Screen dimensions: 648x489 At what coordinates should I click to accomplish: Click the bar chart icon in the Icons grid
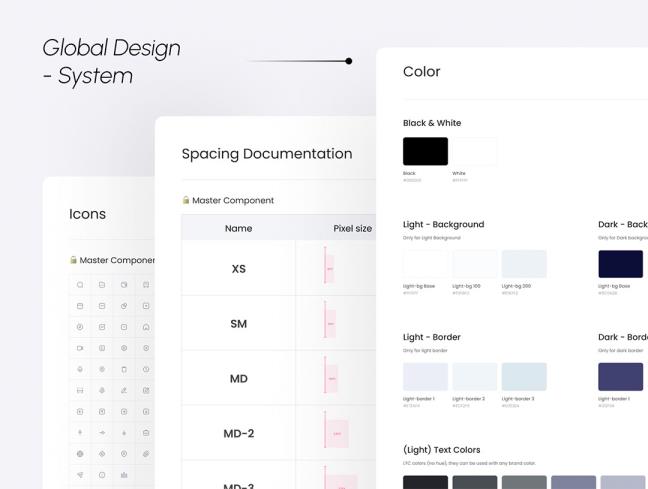(x=124, y=475)
